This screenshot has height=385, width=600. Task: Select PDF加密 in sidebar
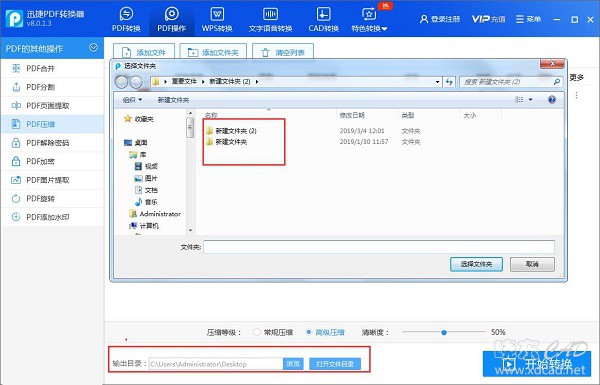pyautogui.click(x=52, y=162)
